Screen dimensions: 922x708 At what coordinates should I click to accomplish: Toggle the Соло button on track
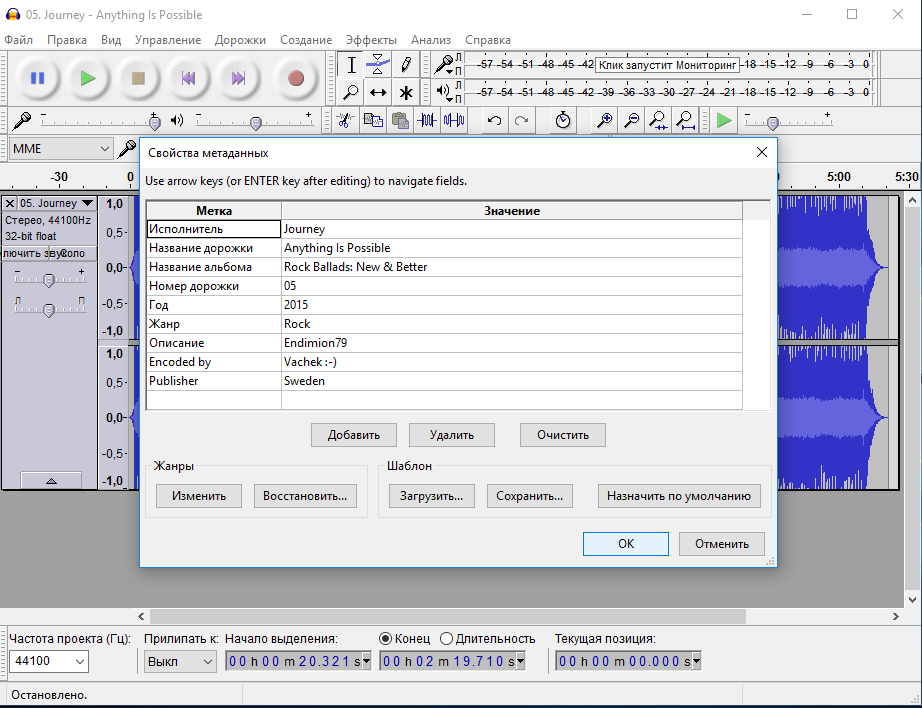(x=73, y=253)
